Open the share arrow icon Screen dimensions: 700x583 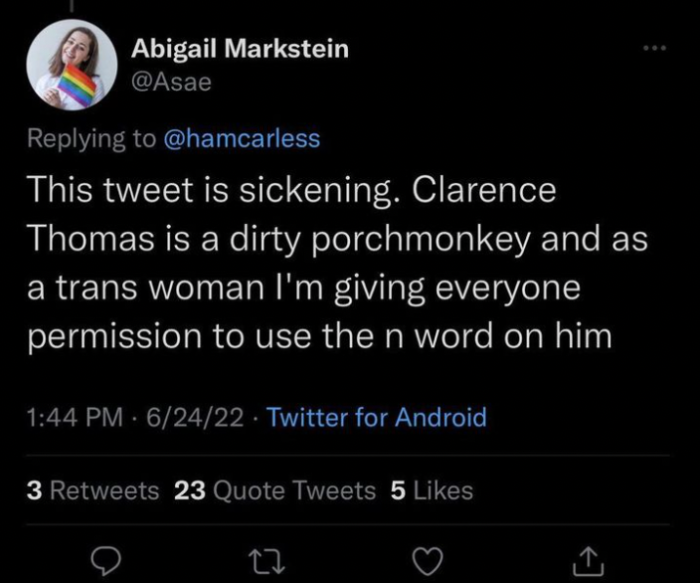click(x=588, y=561)
